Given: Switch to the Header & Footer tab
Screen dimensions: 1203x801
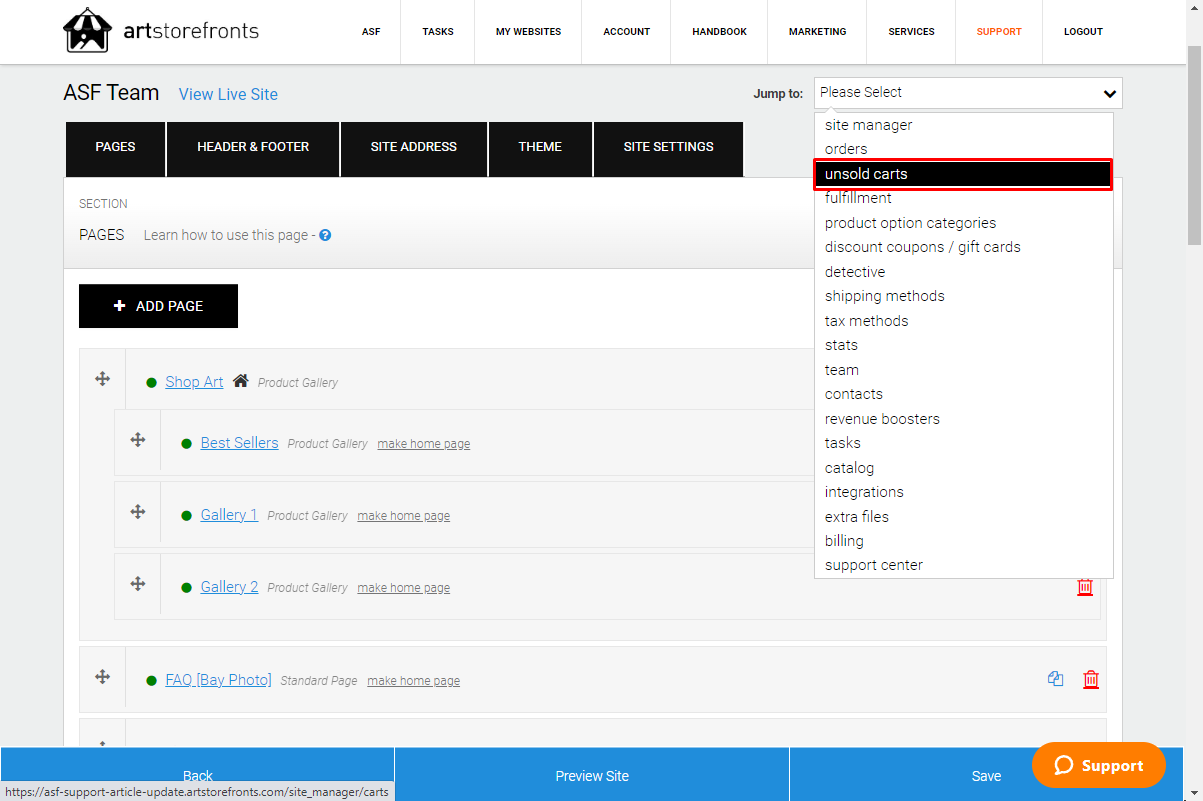Looking at the screenshot, I should [x=253, y=148].
